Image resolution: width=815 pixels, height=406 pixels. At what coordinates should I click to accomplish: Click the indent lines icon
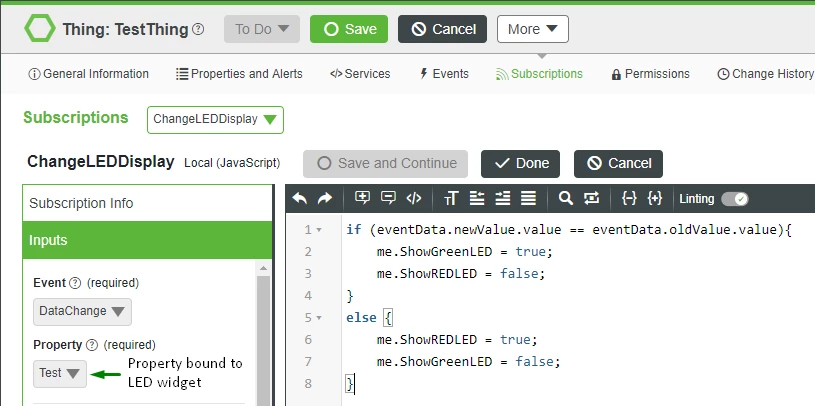[502, 198]
